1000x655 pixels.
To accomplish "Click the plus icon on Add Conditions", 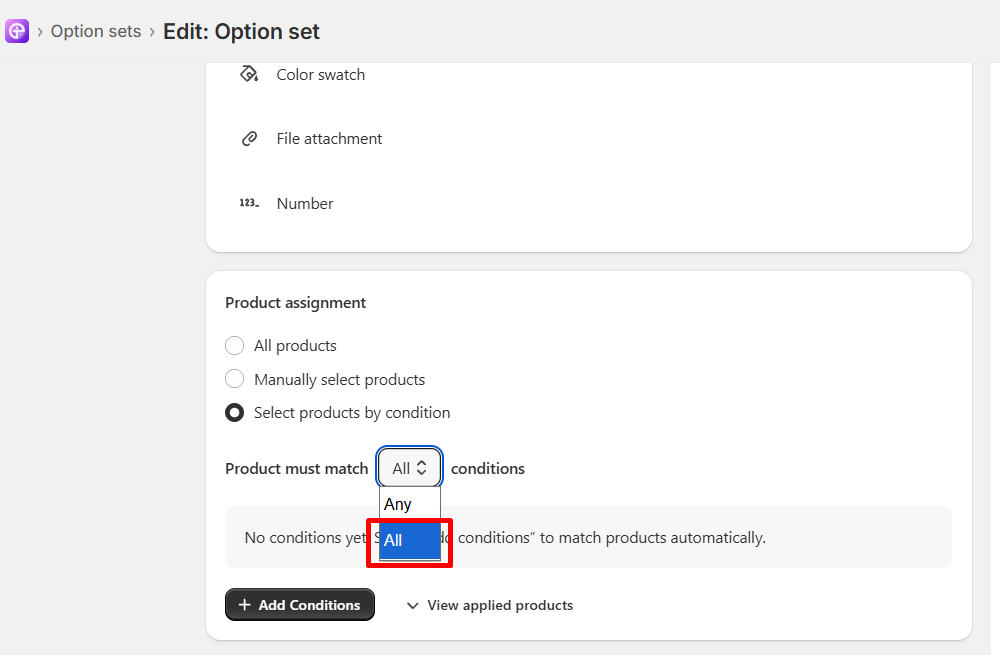I will click(x=244, y=605).
